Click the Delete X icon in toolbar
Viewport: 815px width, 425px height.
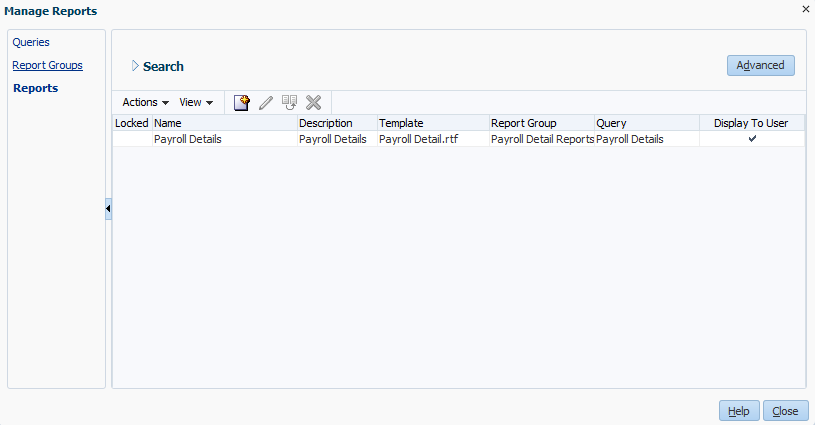click(x=313, y=102)
